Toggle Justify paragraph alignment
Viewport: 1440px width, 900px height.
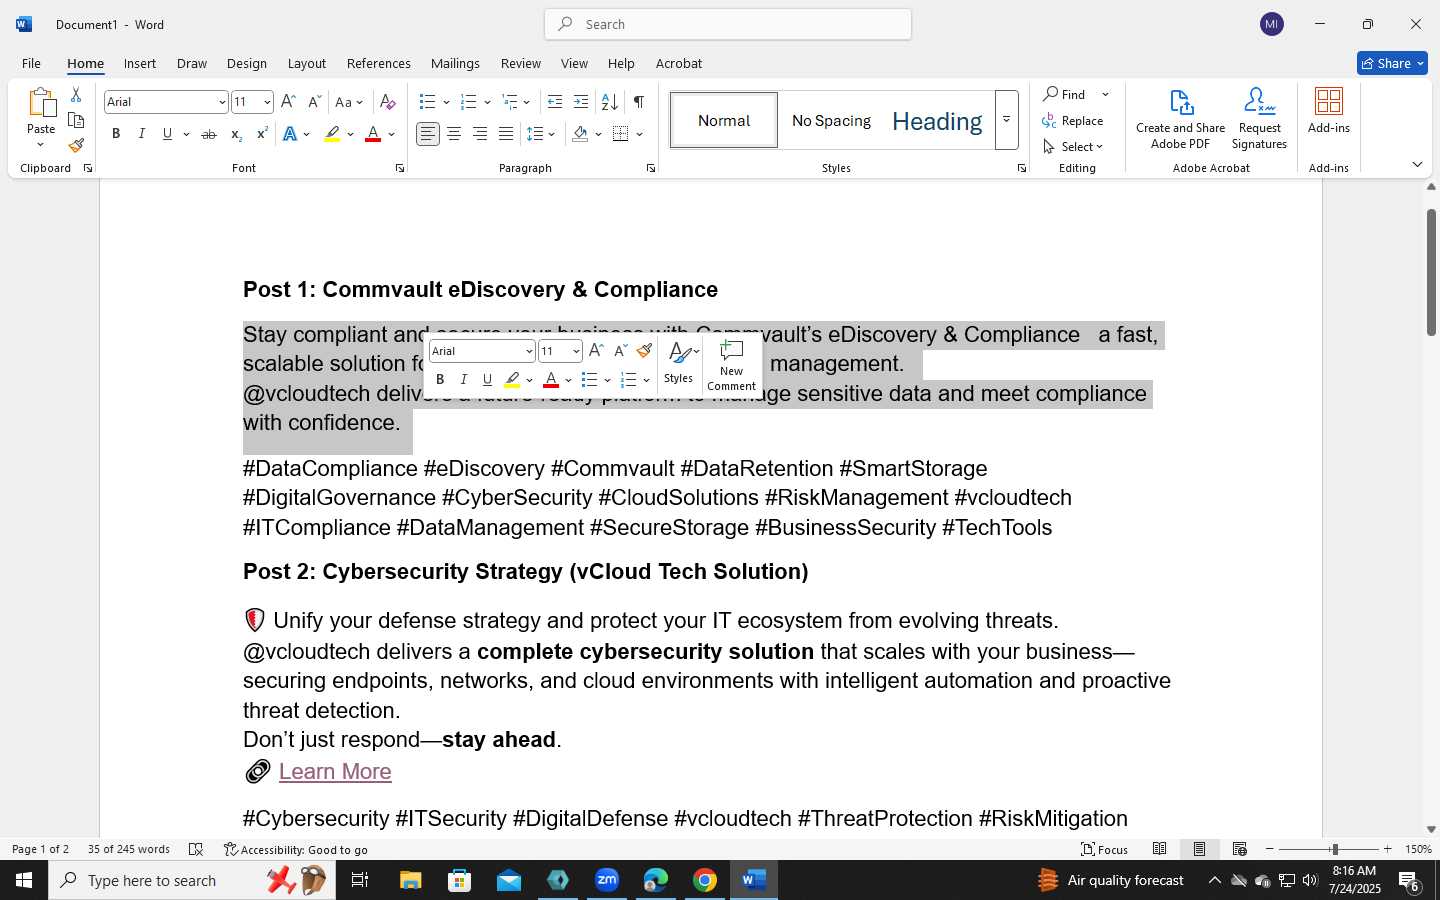point(506,134)
